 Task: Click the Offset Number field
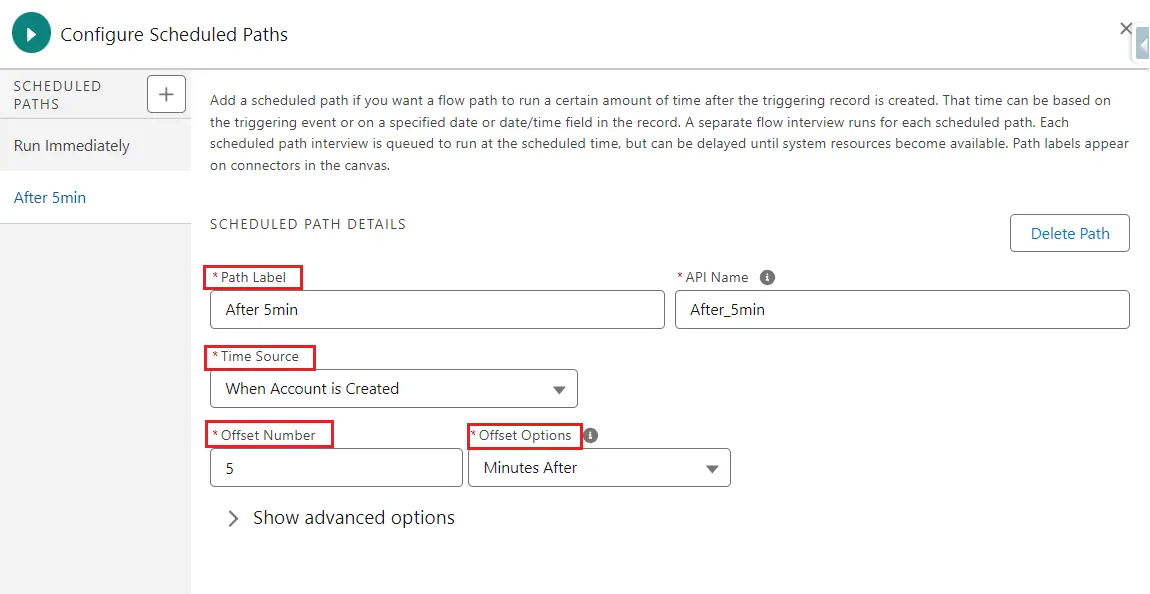336,468
